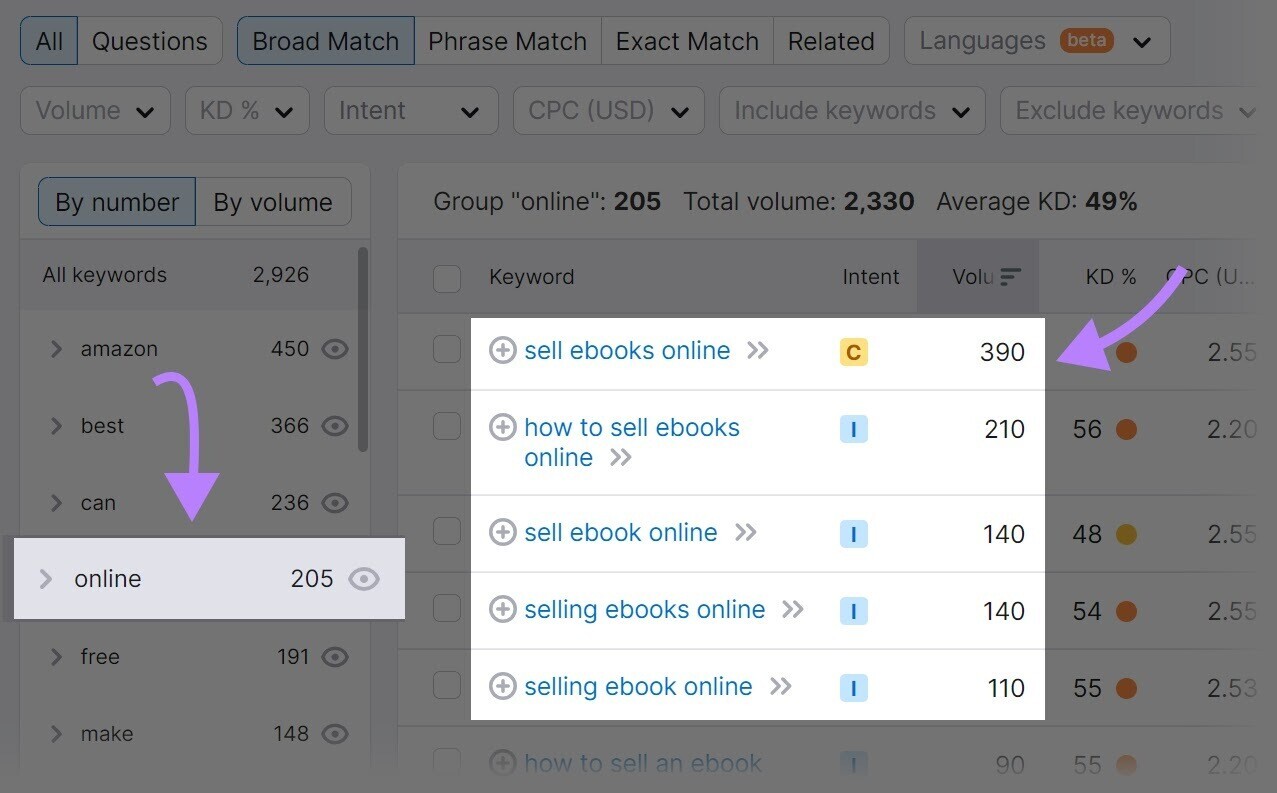The image size is (1277, 793).
Task: Select the All tab
Action: tap(49, 41)
